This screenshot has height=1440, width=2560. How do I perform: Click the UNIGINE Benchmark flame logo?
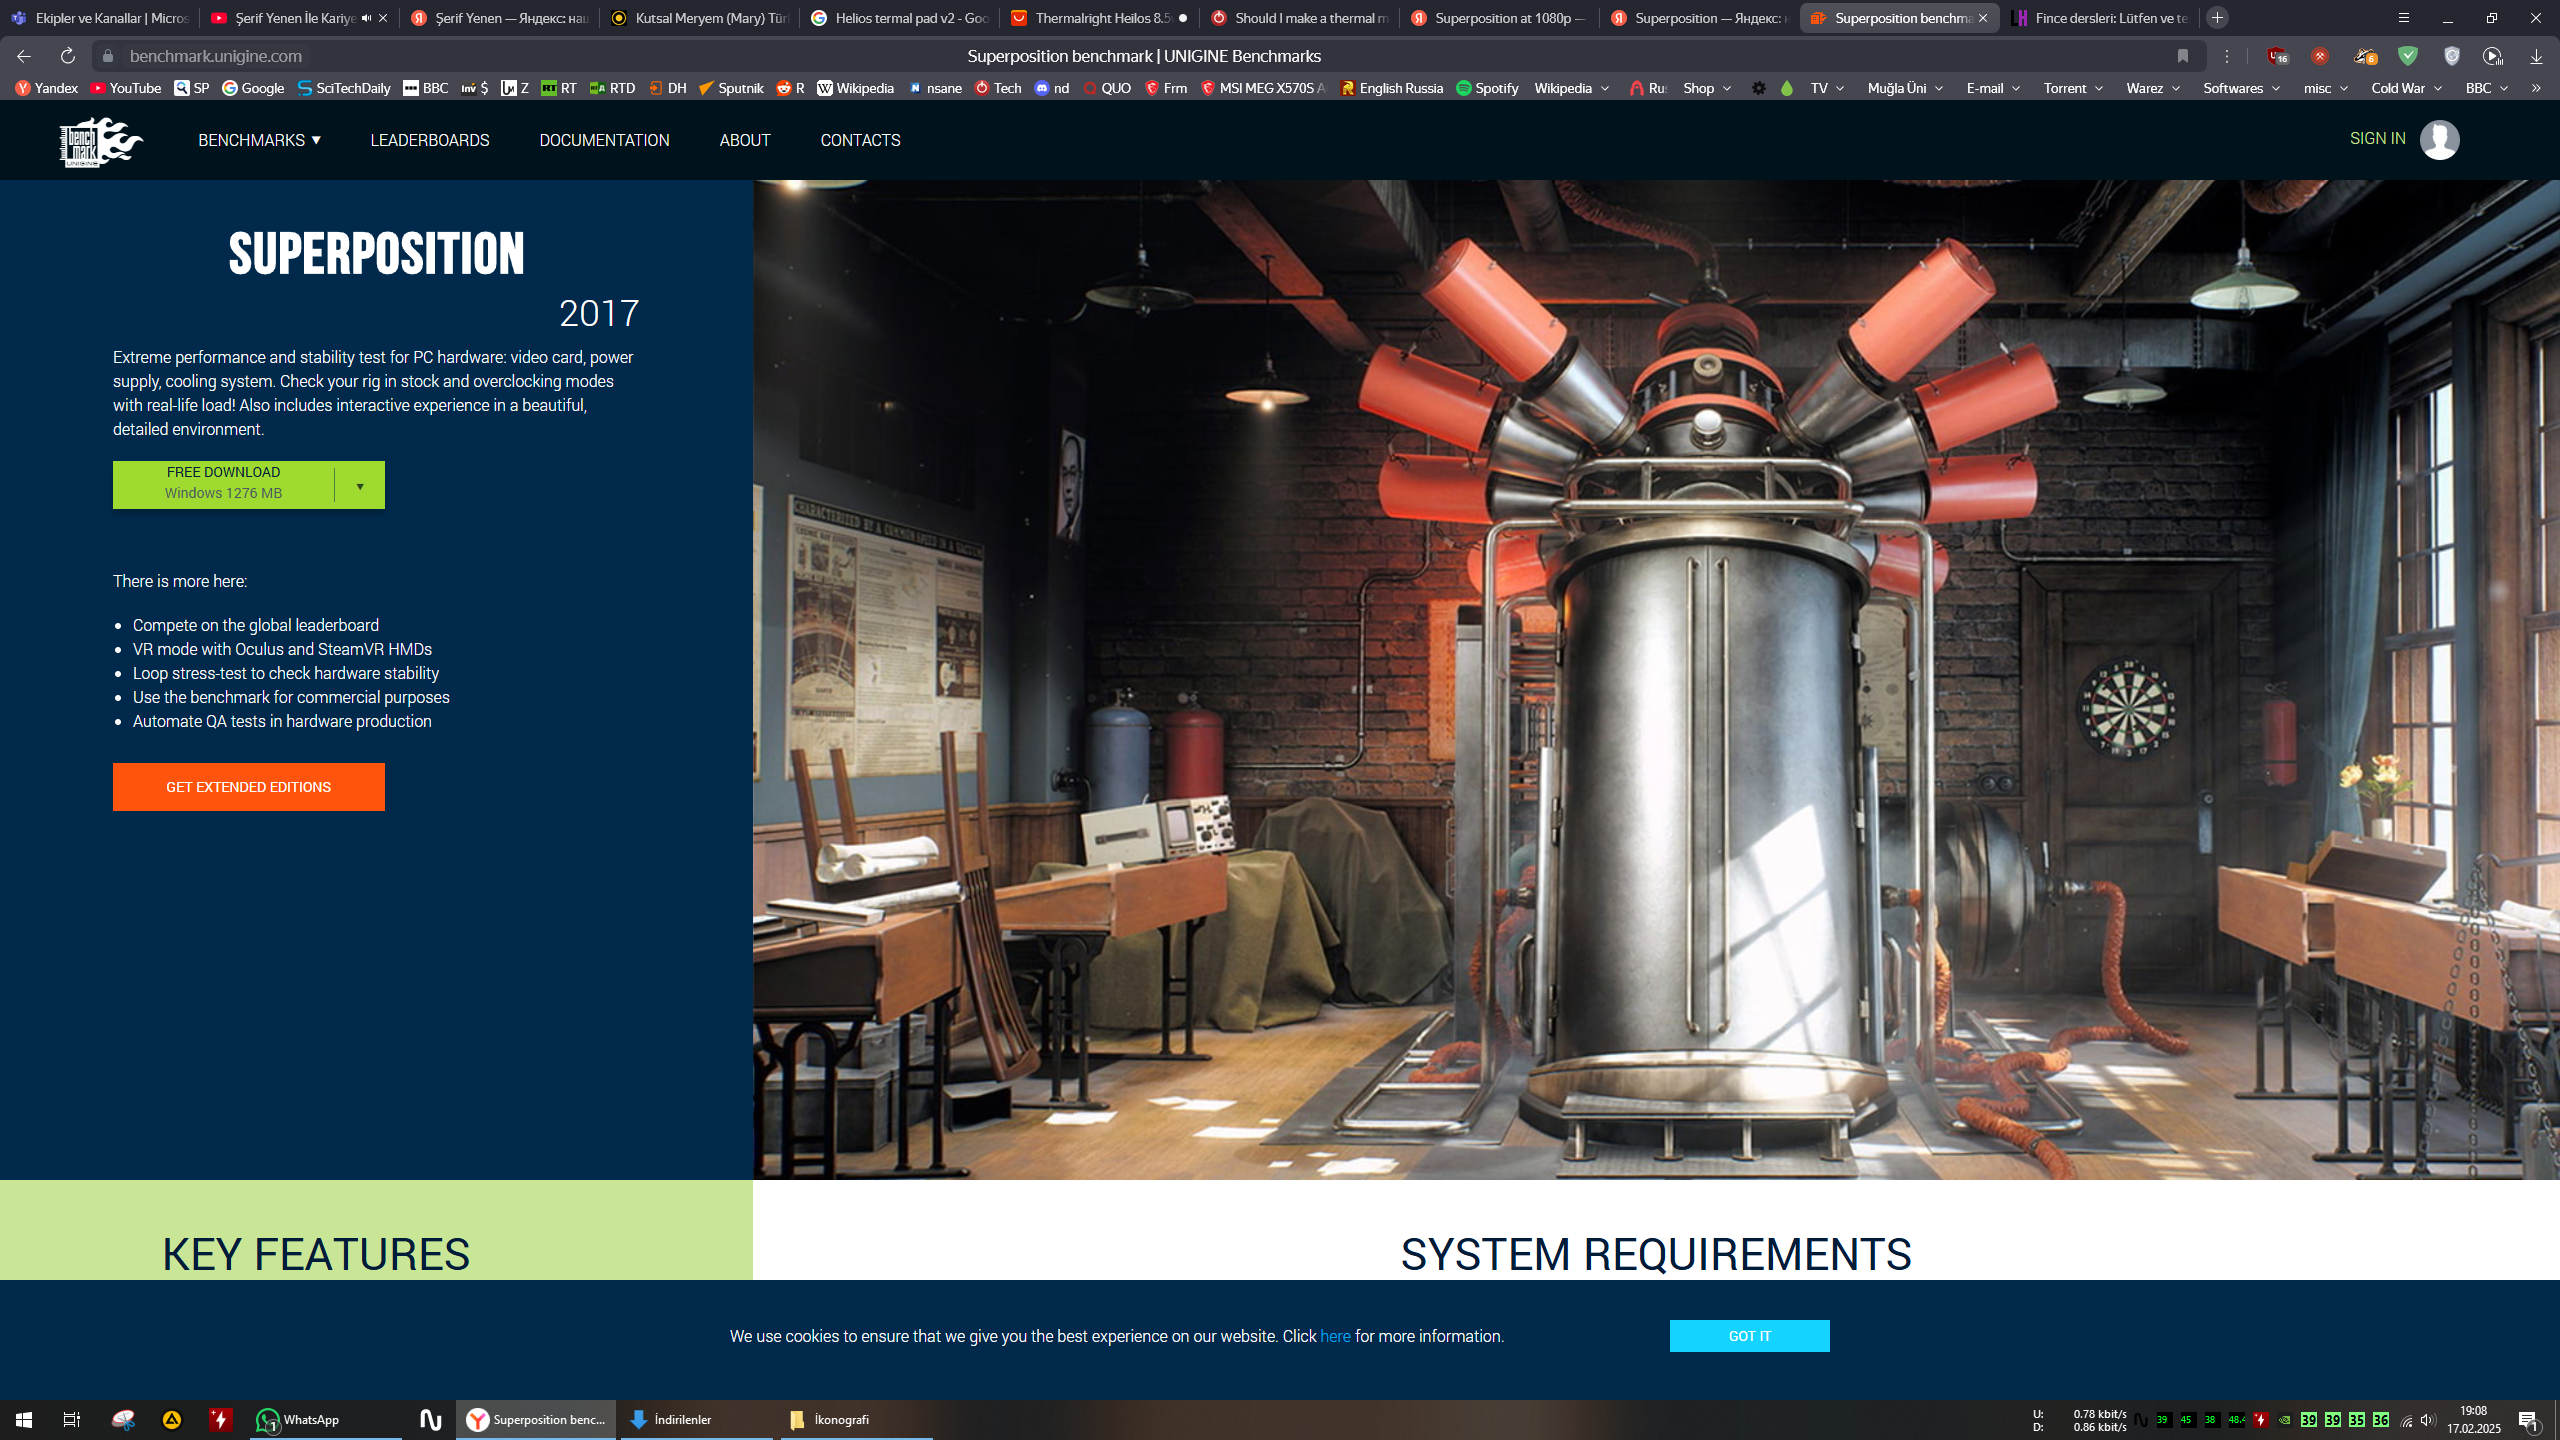[101, 141]
